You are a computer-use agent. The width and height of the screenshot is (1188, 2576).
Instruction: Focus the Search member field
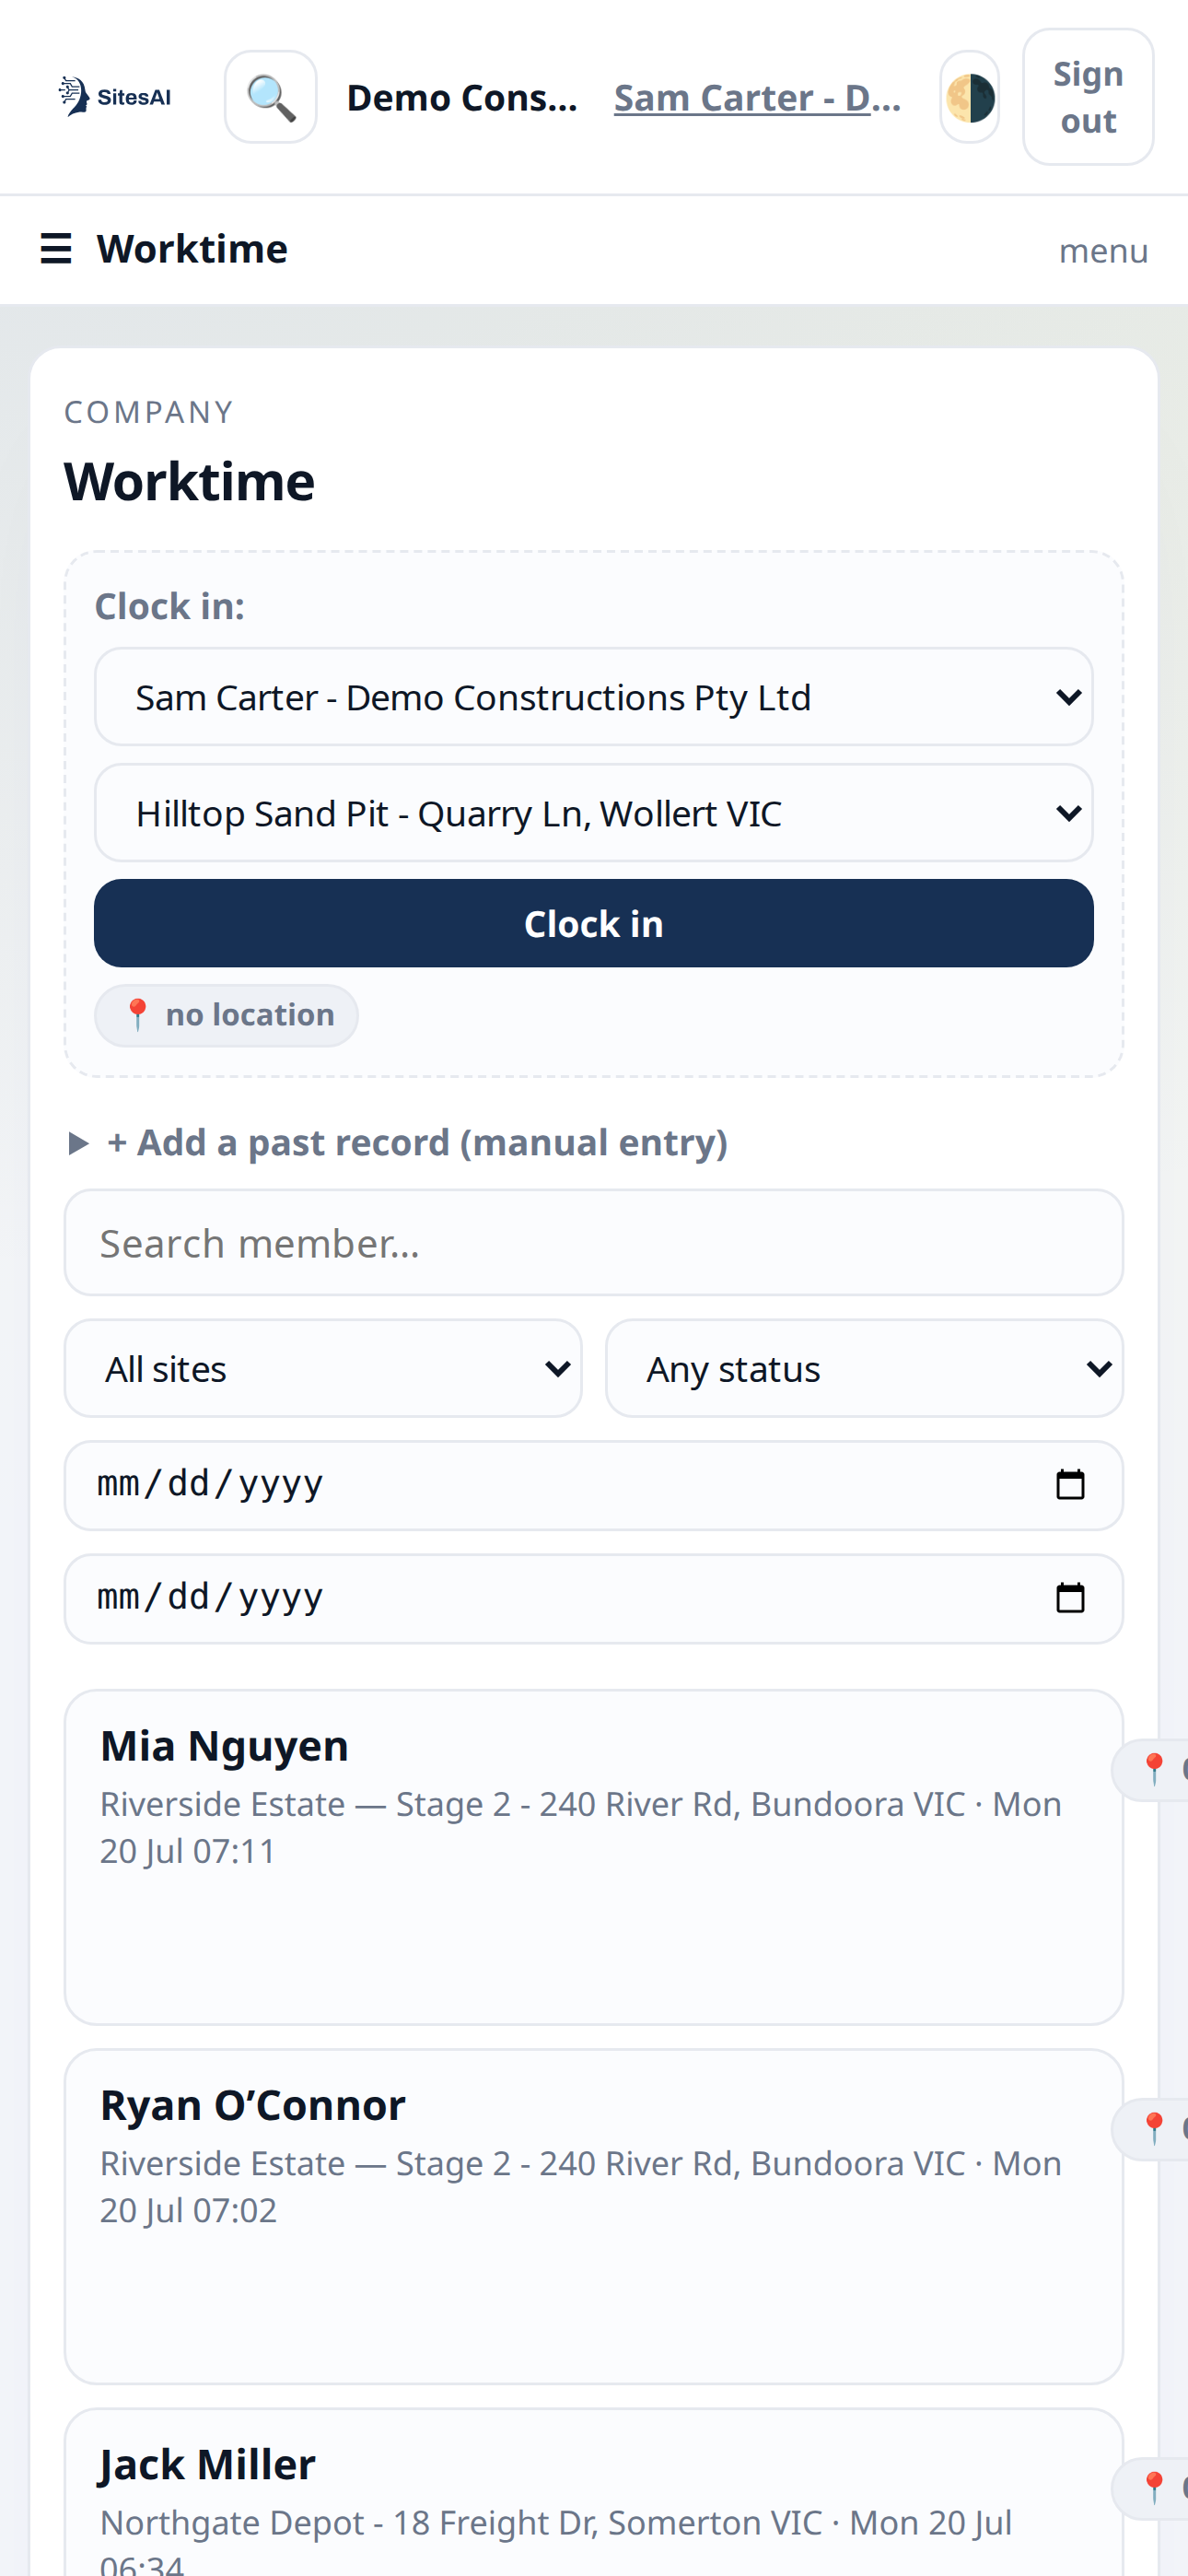point(594,1243)
